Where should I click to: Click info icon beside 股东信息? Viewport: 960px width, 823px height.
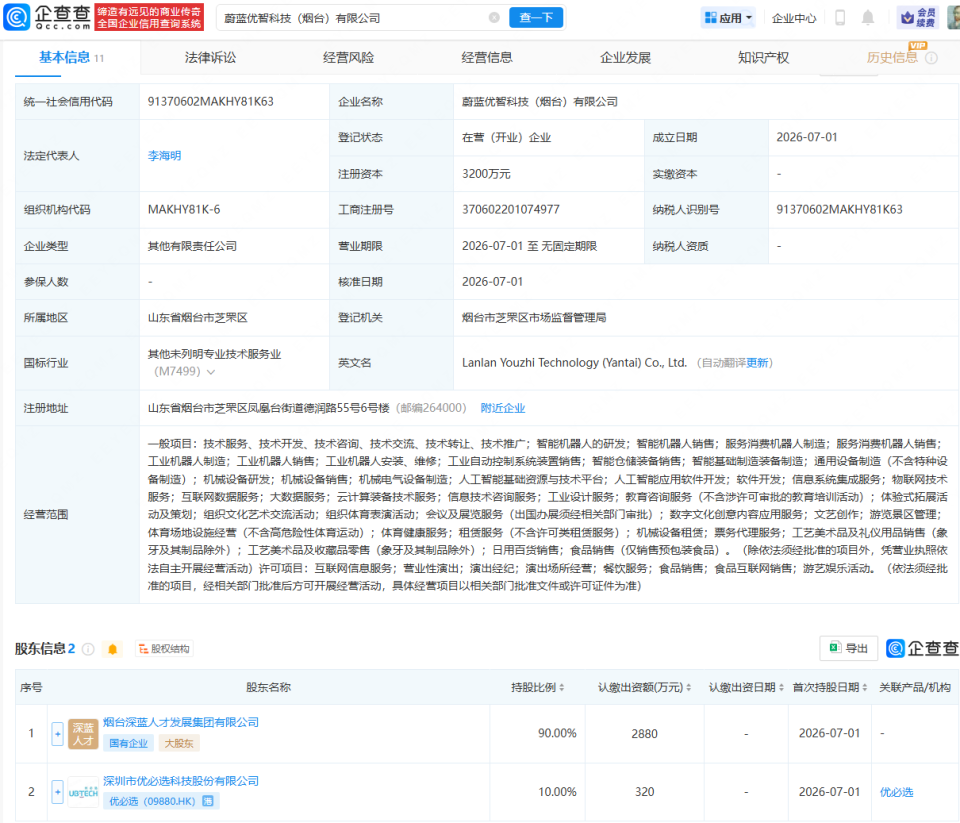coord(88,649)
